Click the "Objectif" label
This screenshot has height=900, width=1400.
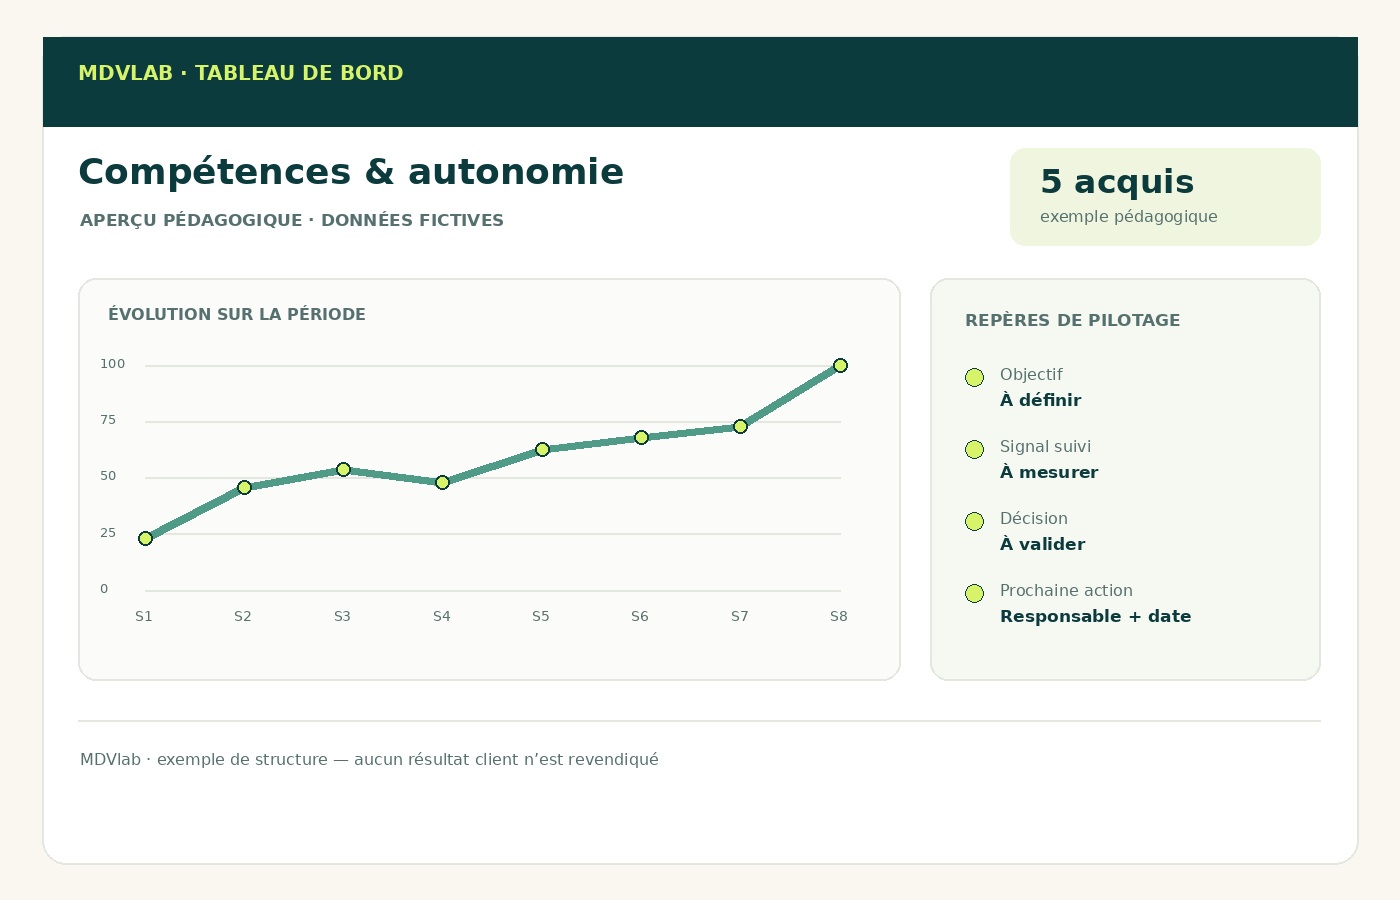click(x=1031, y=374)
